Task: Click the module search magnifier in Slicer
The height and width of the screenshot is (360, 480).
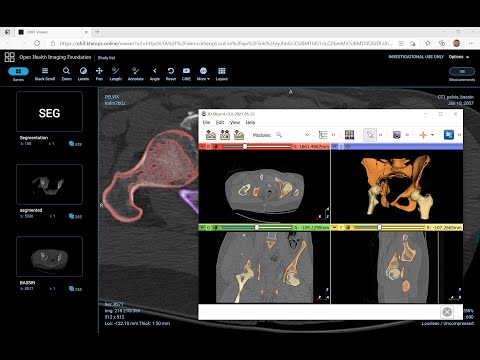Action: (x=279, y=135)
